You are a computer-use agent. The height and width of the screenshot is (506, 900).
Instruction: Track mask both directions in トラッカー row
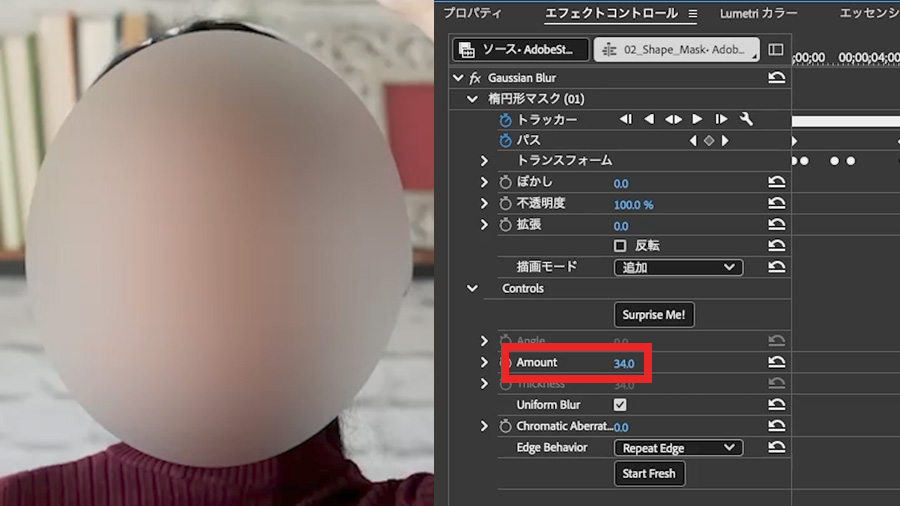[x=673, y=119]
